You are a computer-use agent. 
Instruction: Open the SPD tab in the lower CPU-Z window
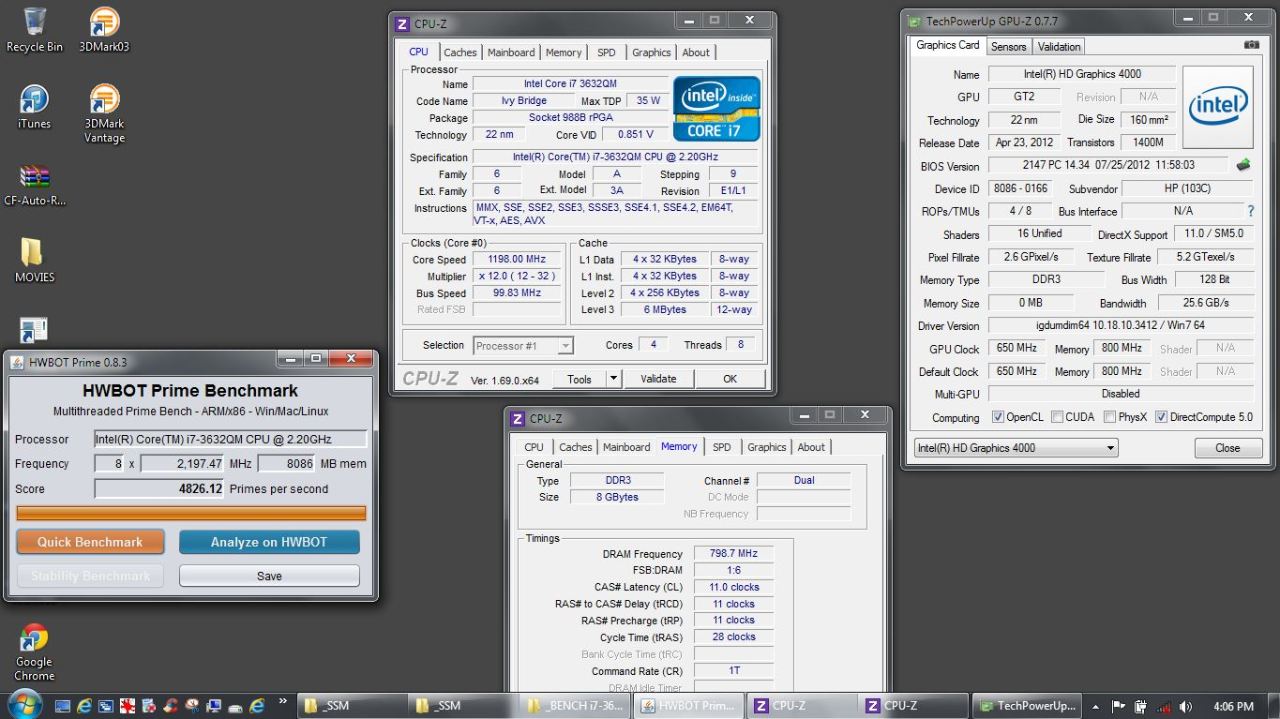(x=722, y=447)
